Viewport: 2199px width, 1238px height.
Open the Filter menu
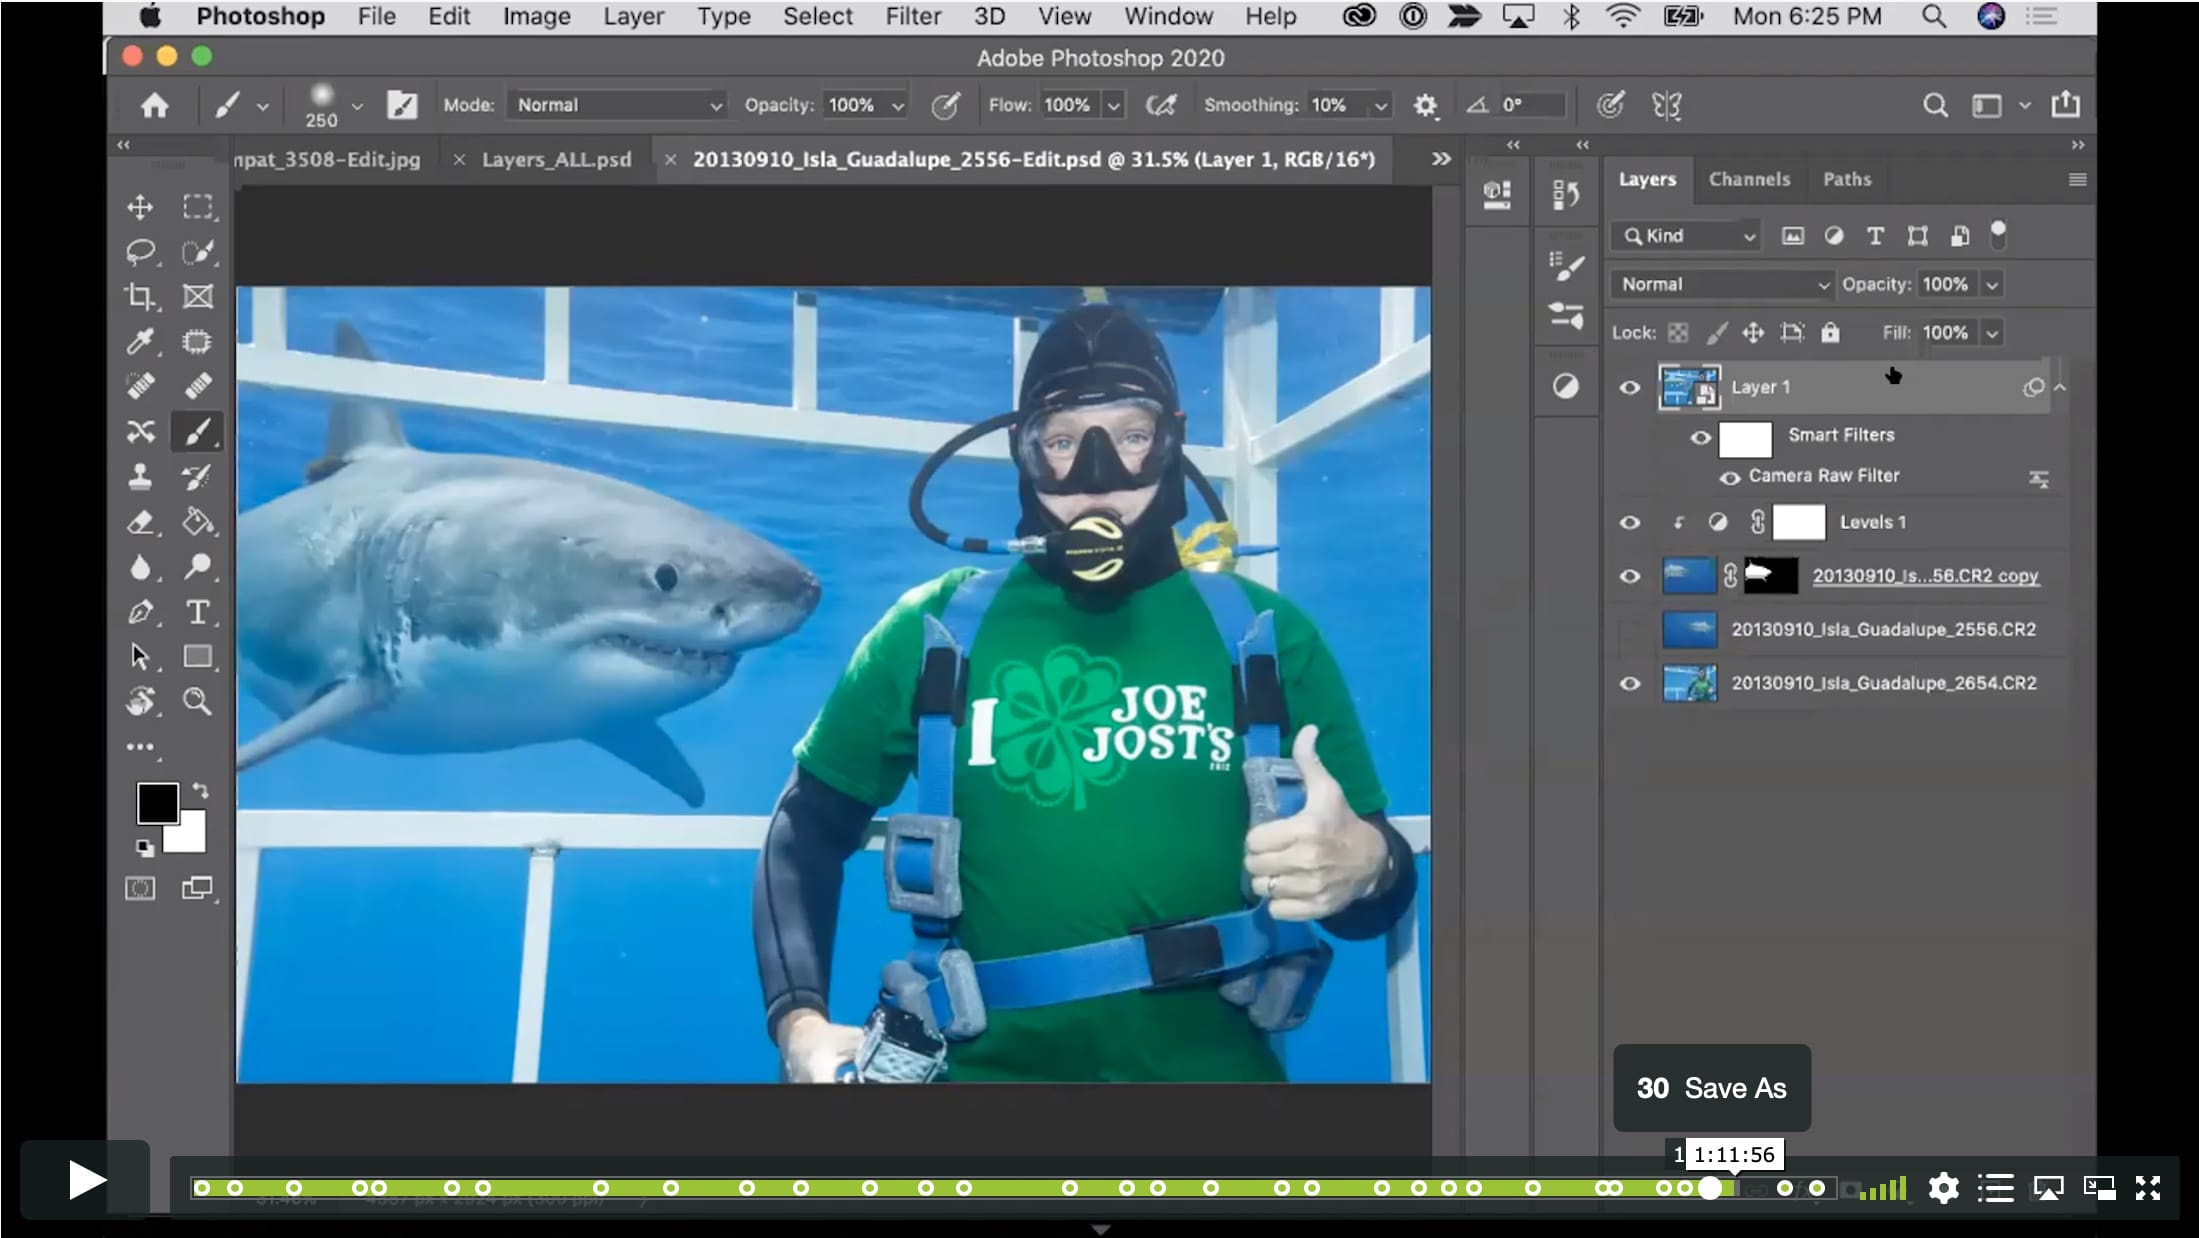click(912, 16)
